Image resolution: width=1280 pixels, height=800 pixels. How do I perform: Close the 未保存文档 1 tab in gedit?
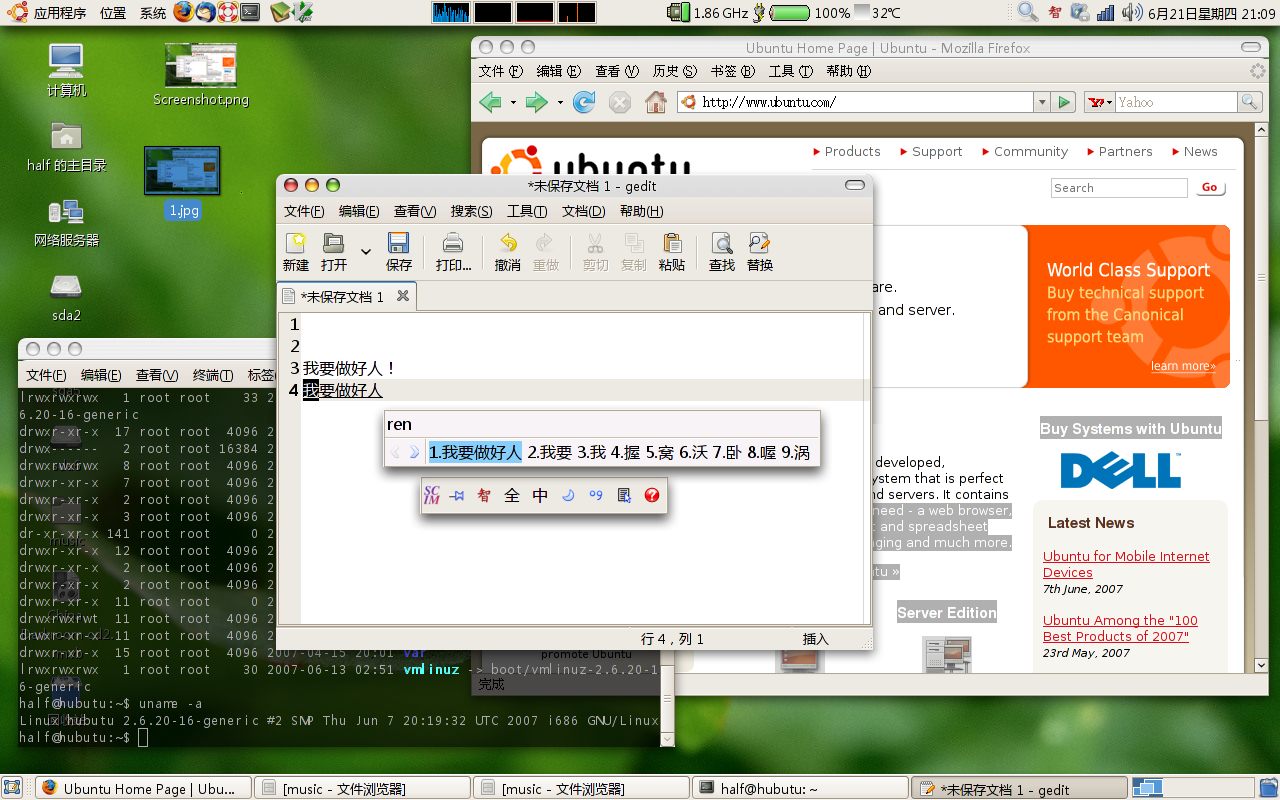coord(403,296)
